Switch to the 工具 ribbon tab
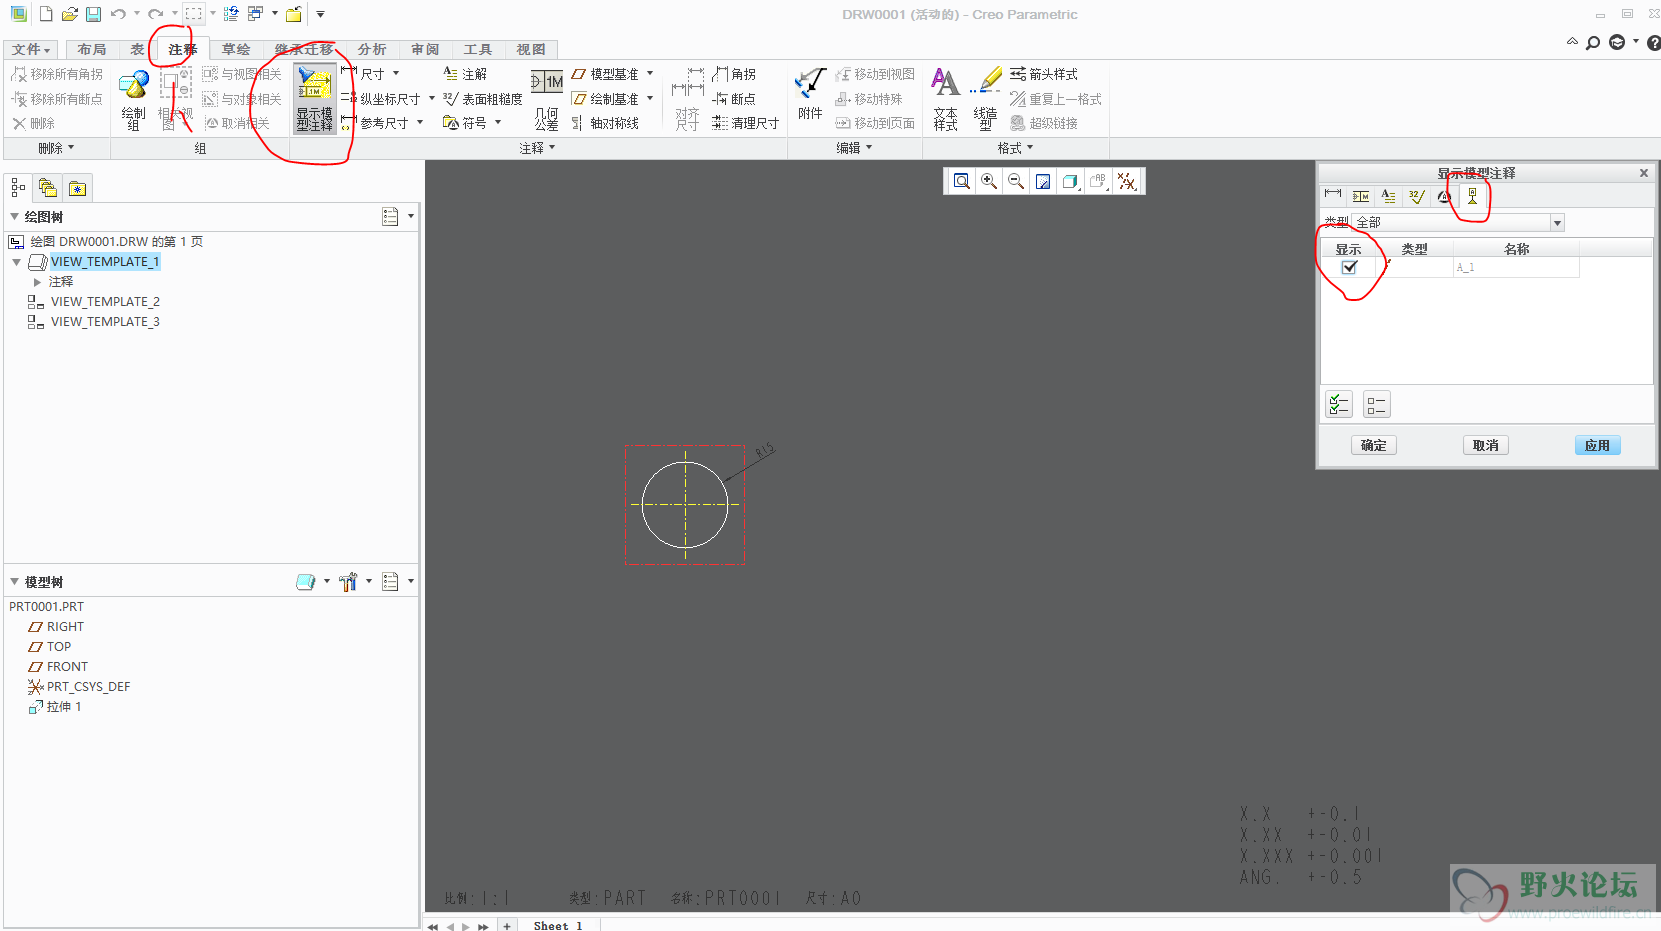This screenshot has height=931, width=1661. [478, 49]
